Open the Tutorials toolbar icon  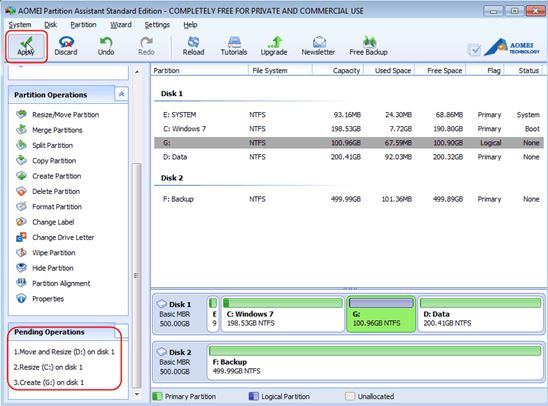coord(234,46)
